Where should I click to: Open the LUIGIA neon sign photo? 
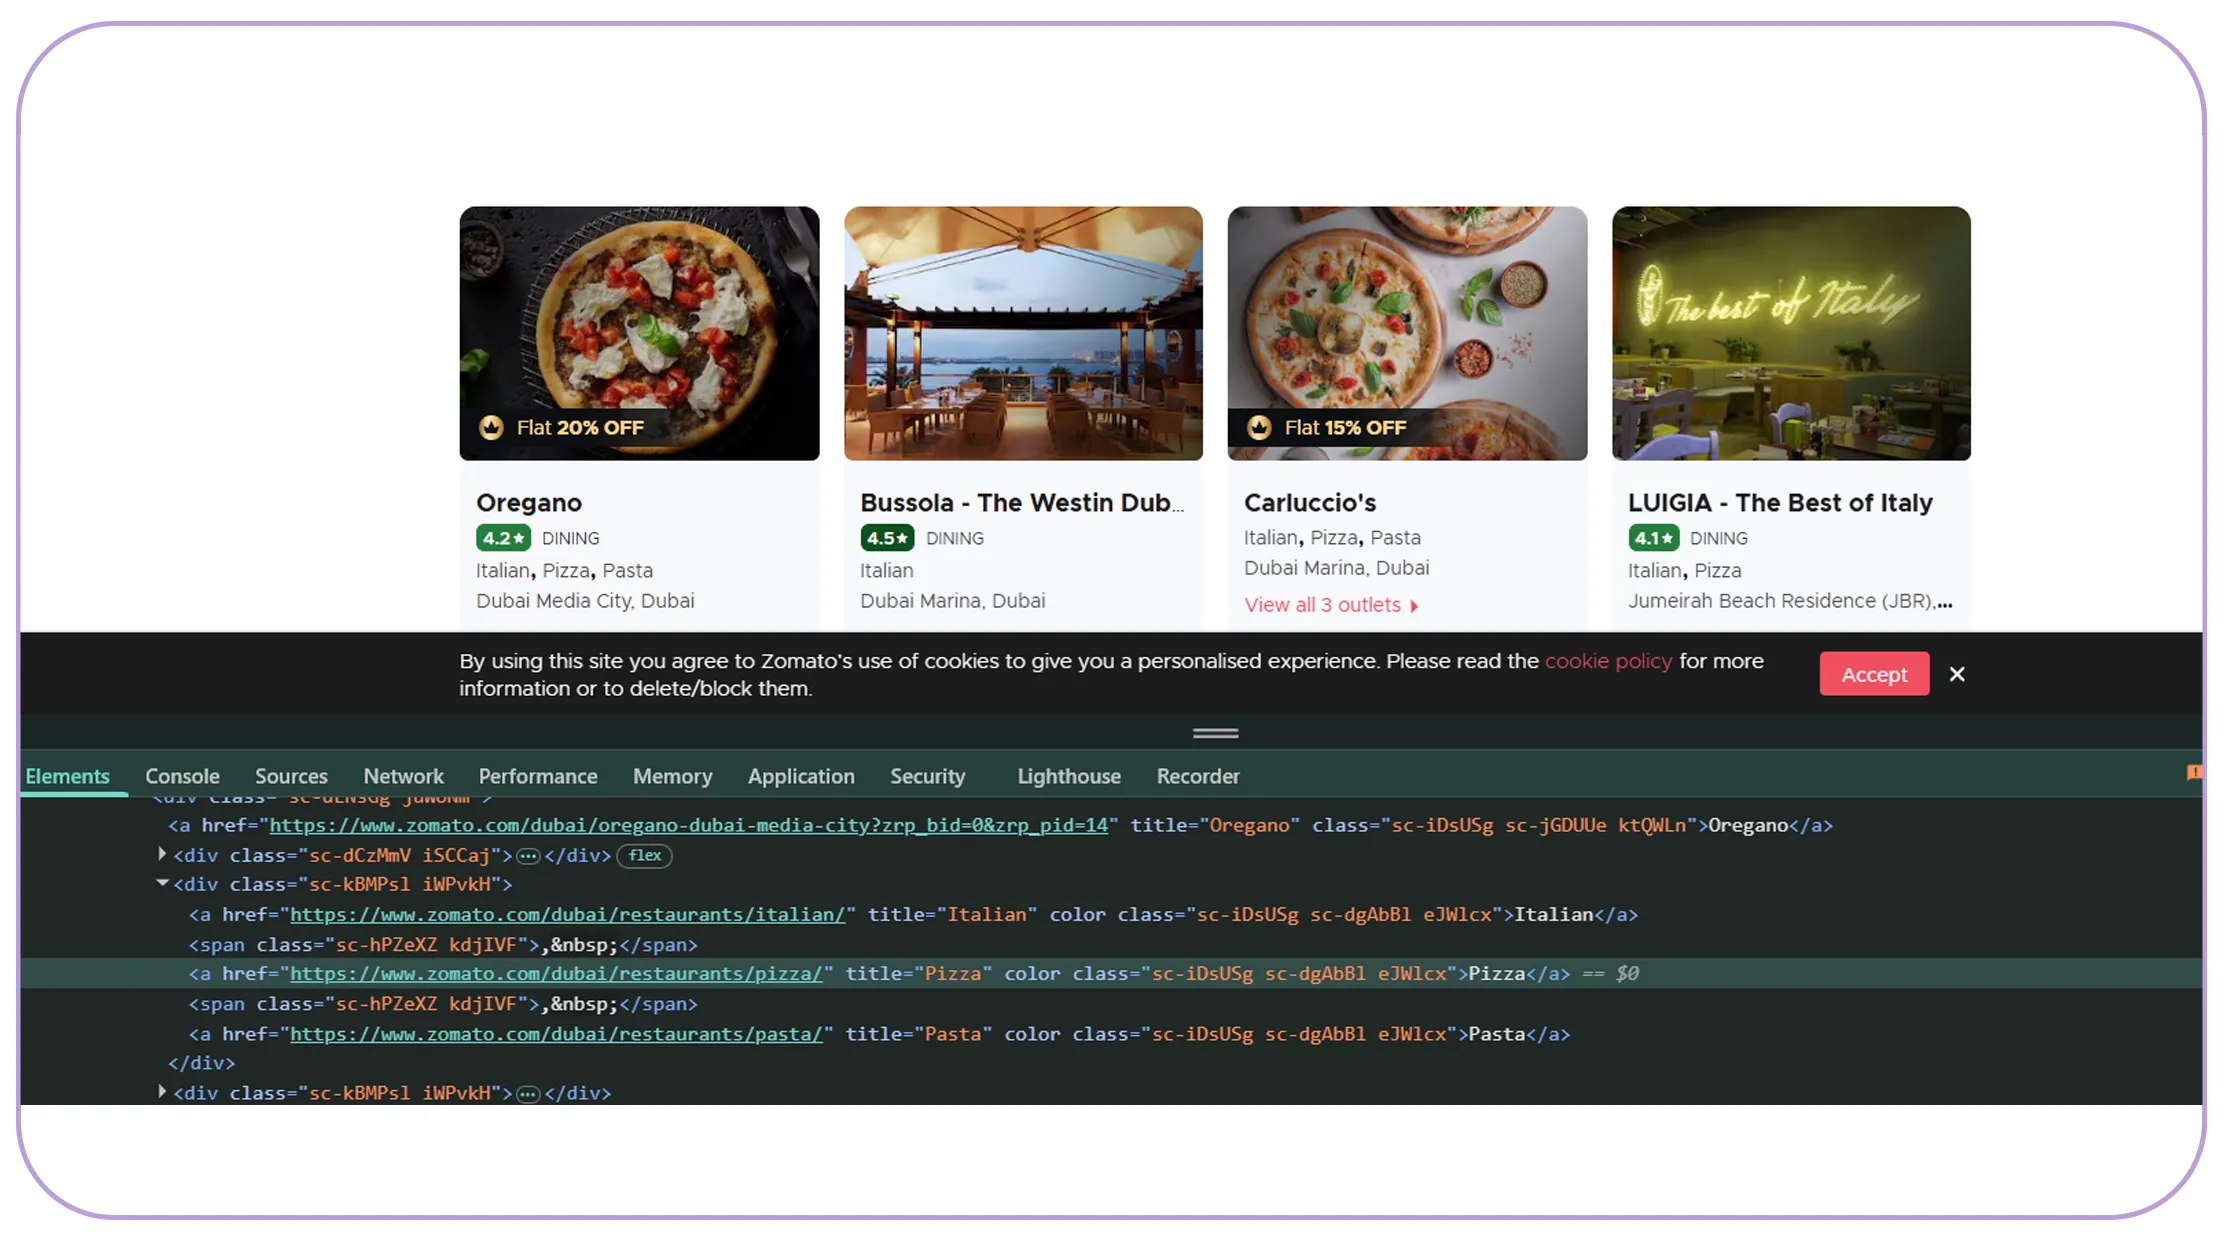point(1791,333)
